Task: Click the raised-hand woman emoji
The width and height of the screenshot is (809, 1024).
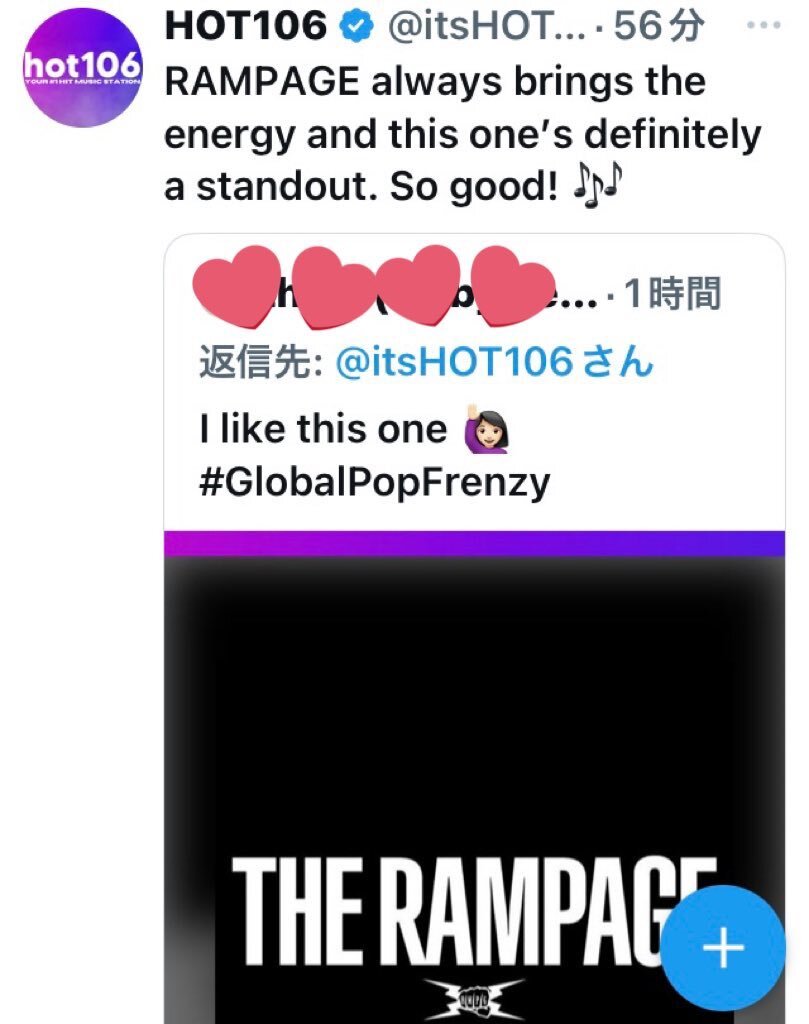Action: 486,429
